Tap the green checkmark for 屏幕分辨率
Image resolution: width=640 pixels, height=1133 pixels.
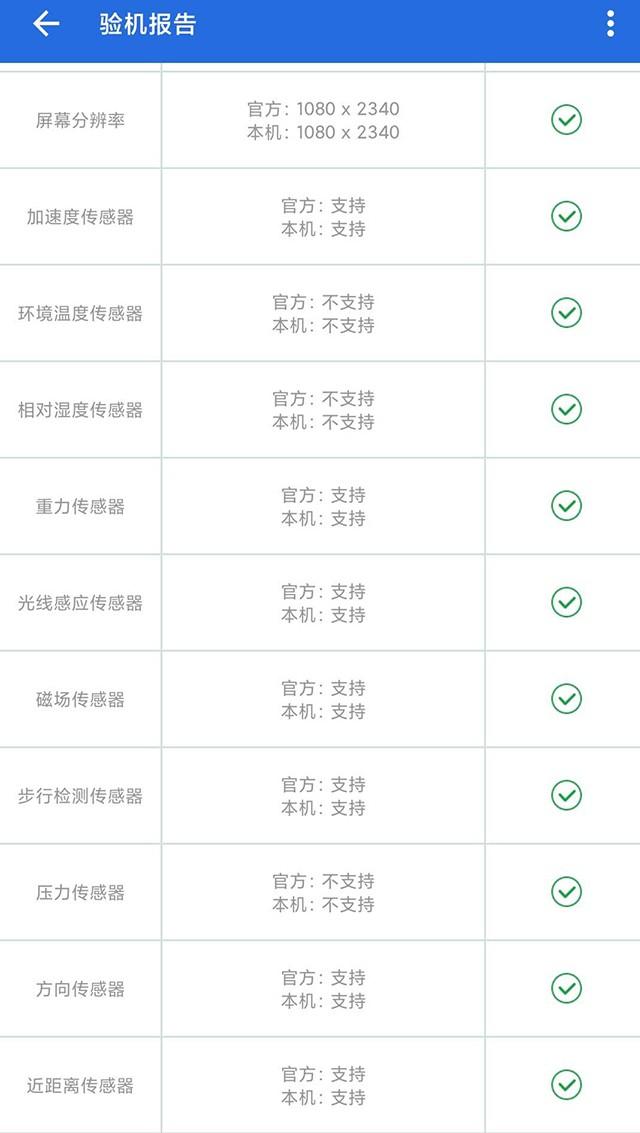[x=566, y=119]
